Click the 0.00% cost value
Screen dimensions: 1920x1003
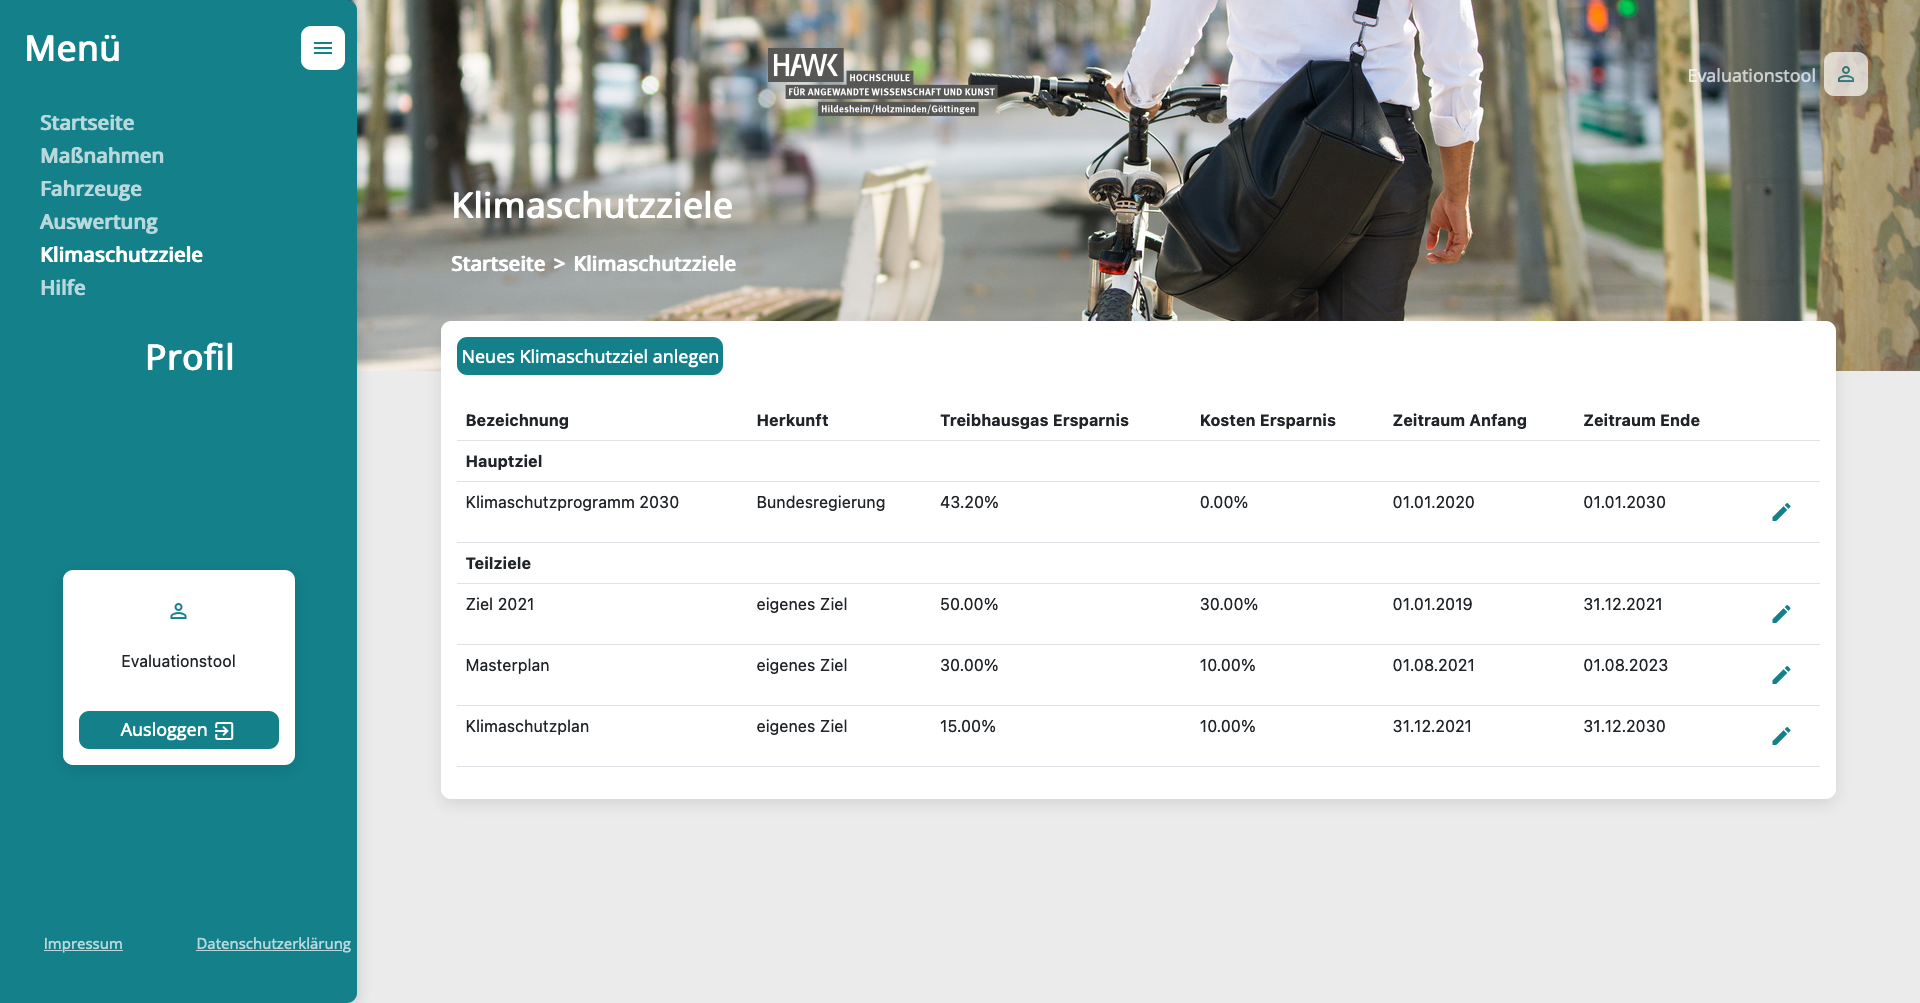pos(1223,502)
